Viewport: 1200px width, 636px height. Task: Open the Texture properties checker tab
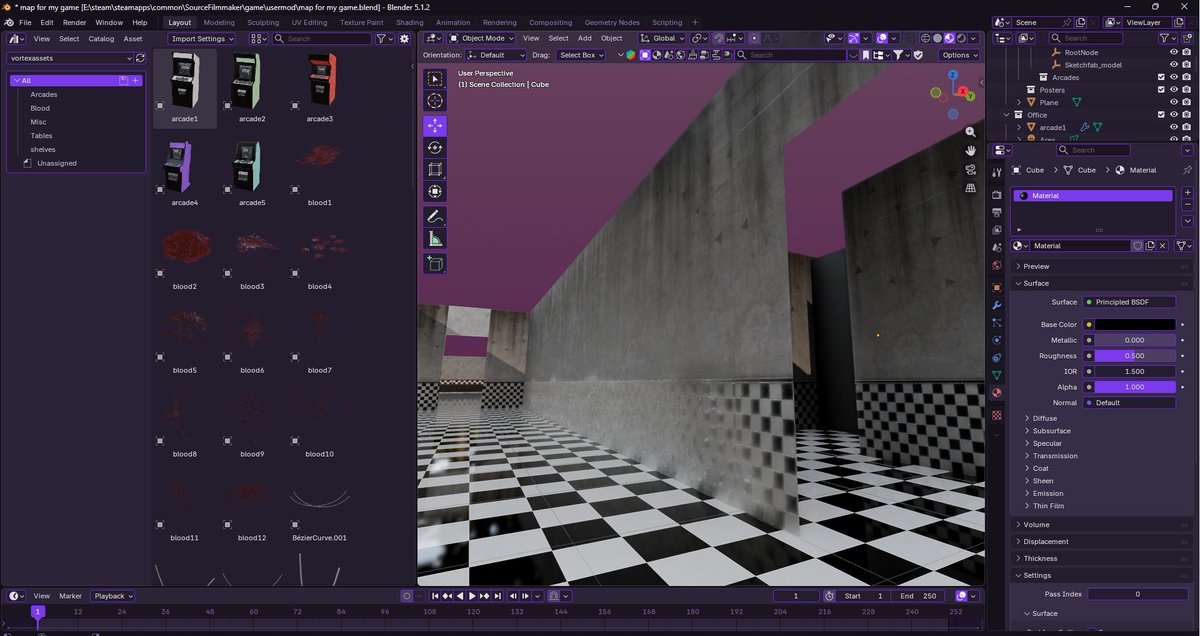pyautogui.click(x=997, y=415)
